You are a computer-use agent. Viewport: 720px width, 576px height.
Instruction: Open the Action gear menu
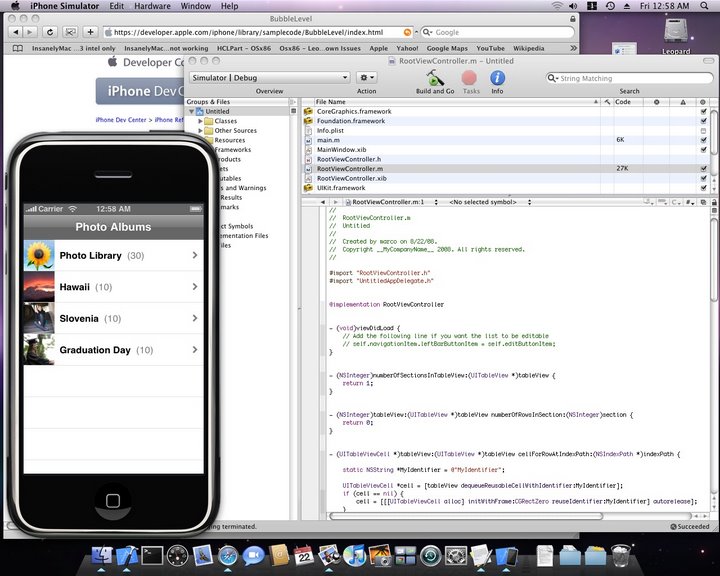[x=366, y=78]
